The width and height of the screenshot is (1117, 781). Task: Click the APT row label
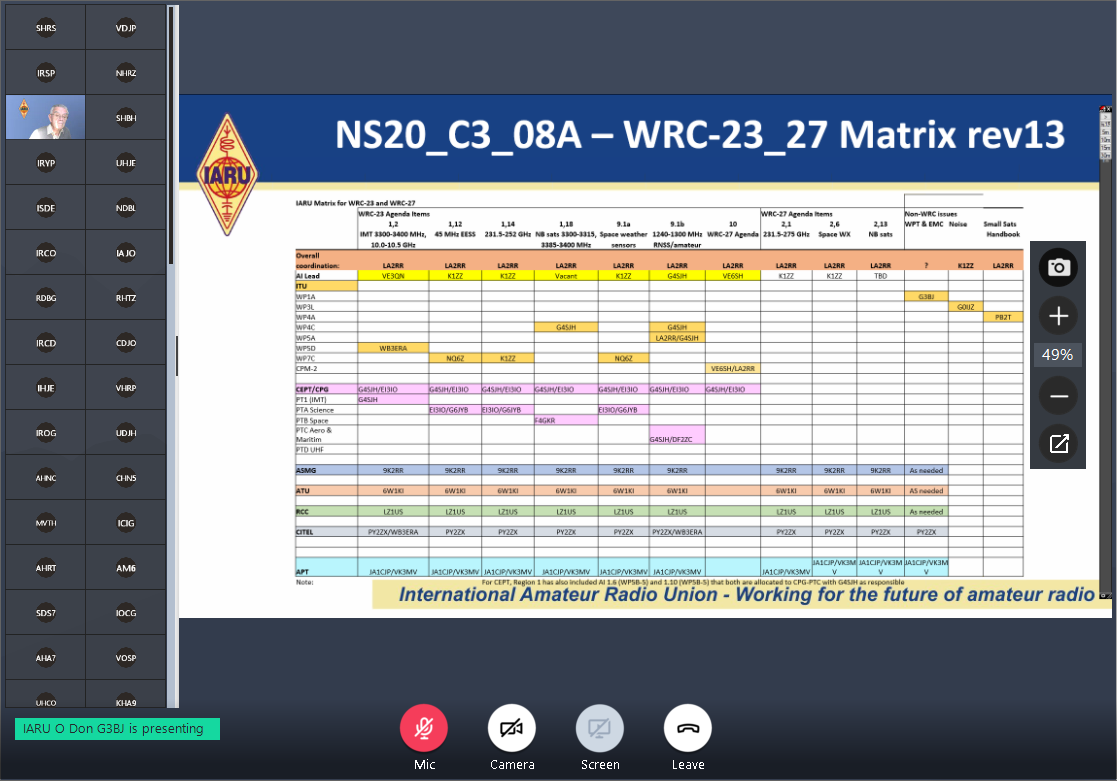click(x=303, y=571)
